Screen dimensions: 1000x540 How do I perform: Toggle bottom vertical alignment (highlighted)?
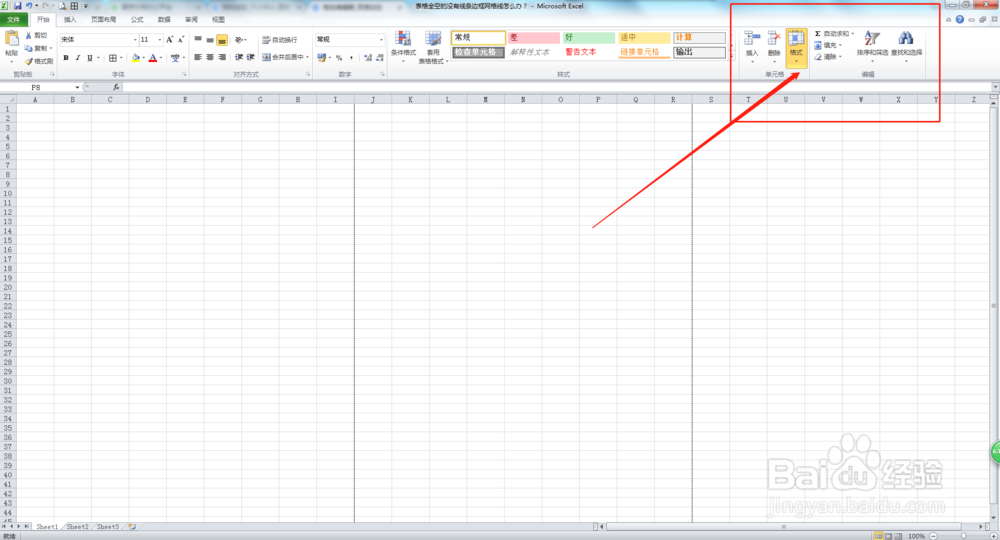coord(222,40)
